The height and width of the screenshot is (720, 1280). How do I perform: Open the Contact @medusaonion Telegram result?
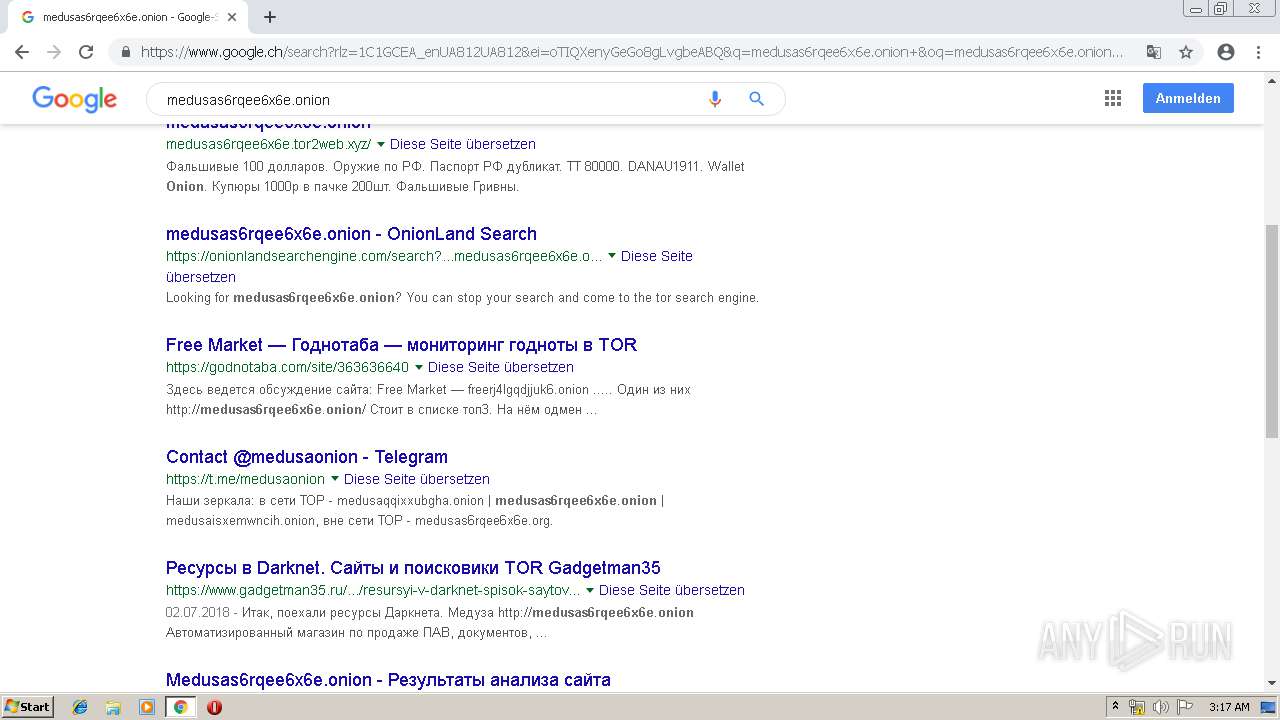tap(307, 457)
